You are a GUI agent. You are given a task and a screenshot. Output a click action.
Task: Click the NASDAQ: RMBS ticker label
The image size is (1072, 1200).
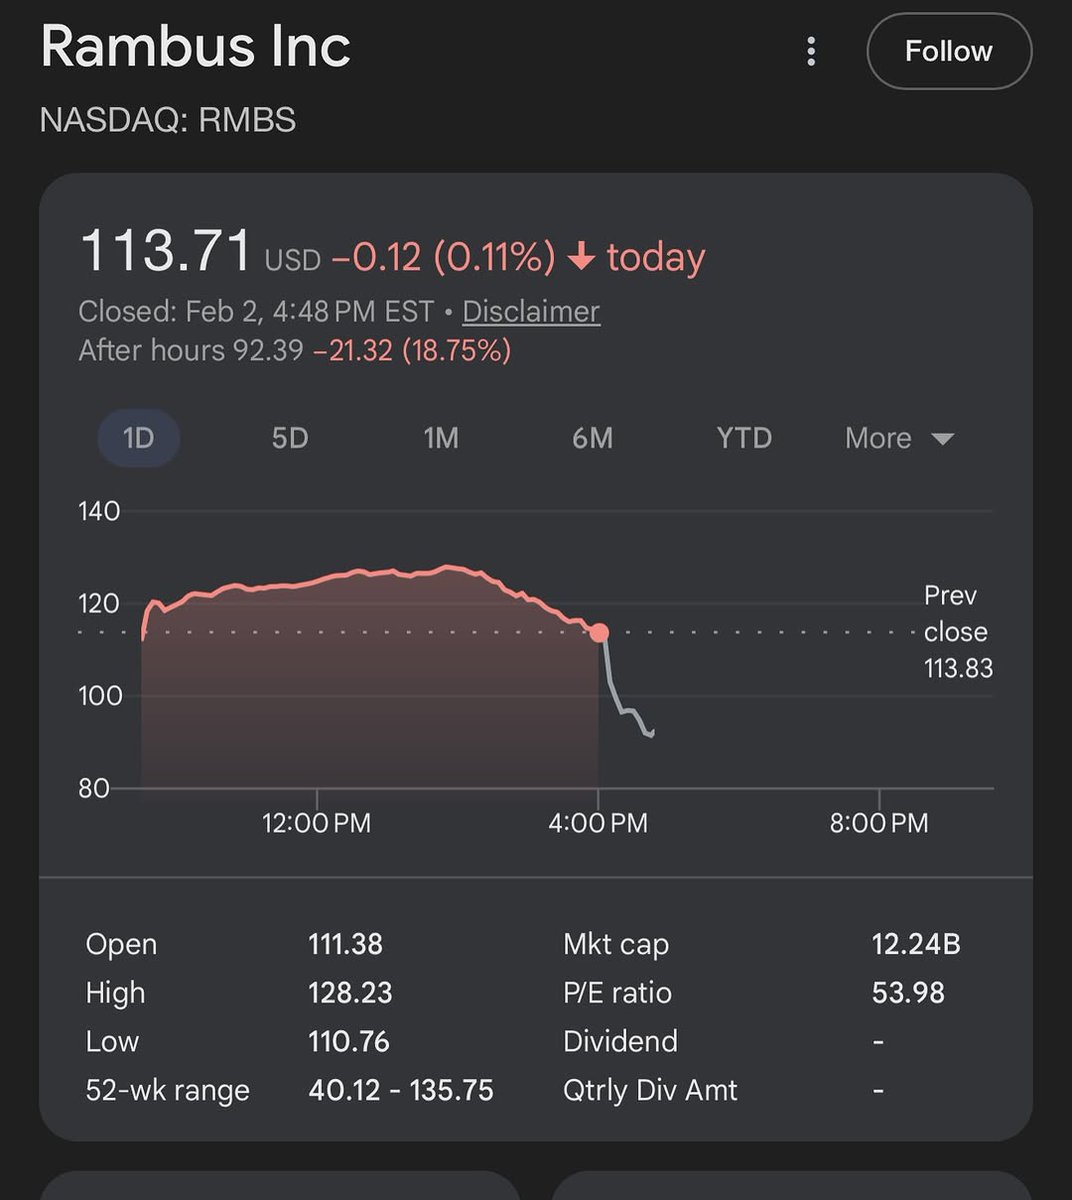pyautogui.click(x=168, y=120)
